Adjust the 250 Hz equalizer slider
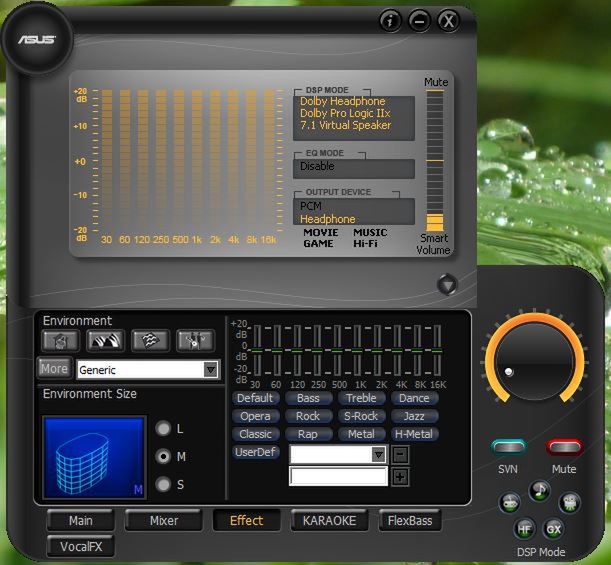 click(317, 351)
